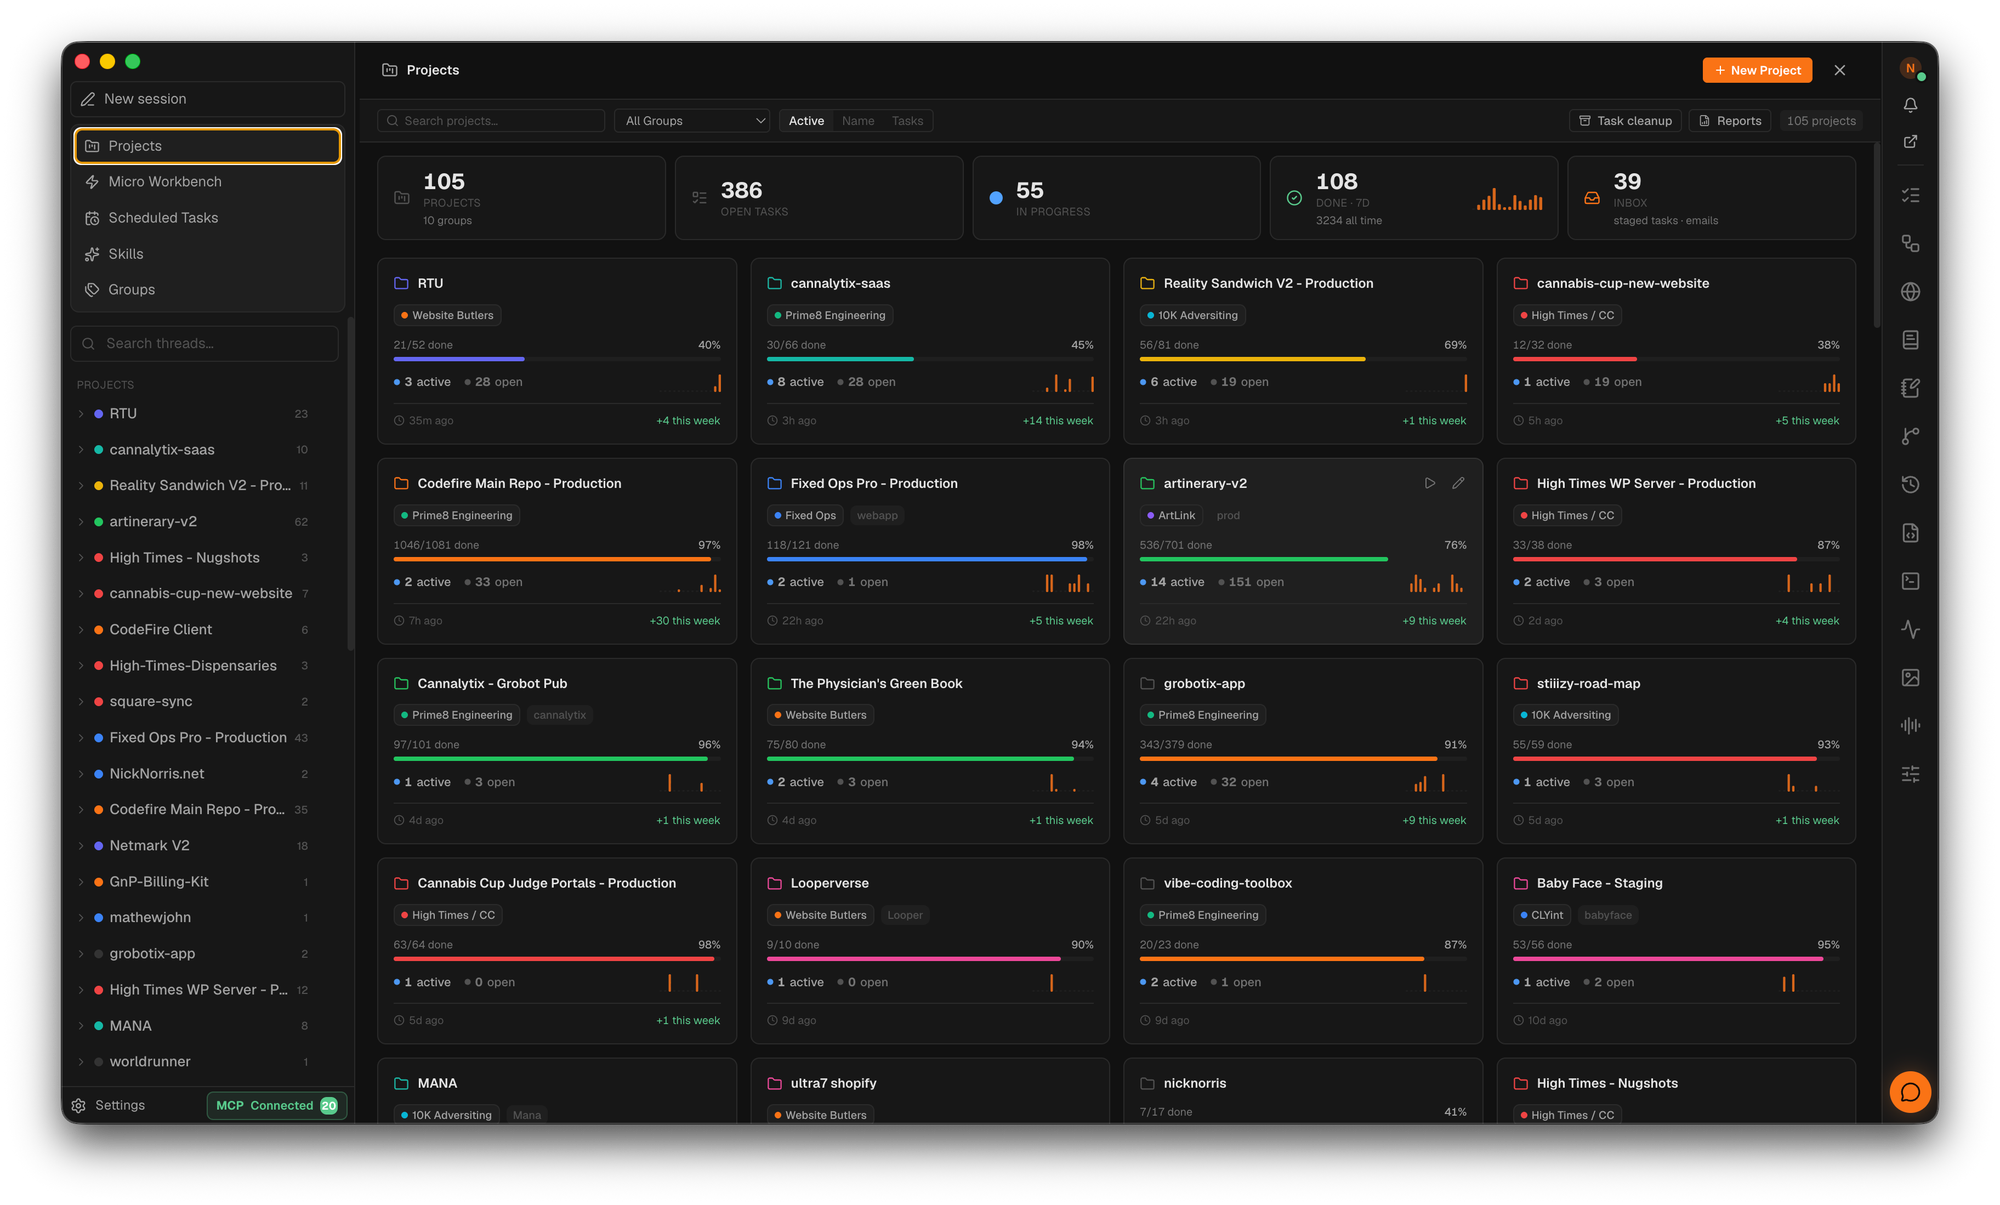Click the babyface tag on Baby Face card
2000x1205 pixels.
click(x=1607, y=915)
